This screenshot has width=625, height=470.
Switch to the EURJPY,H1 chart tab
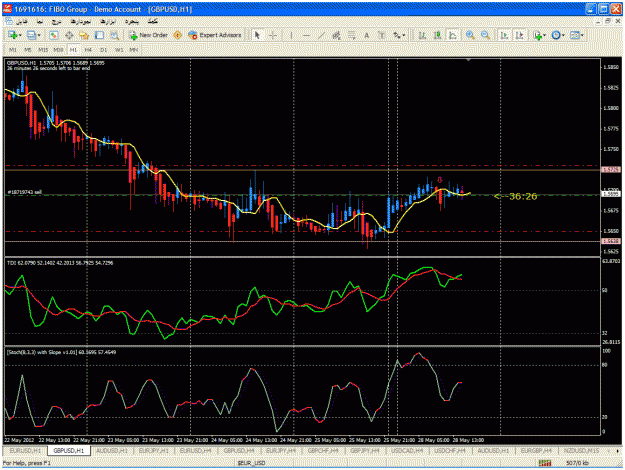[153, 450]
